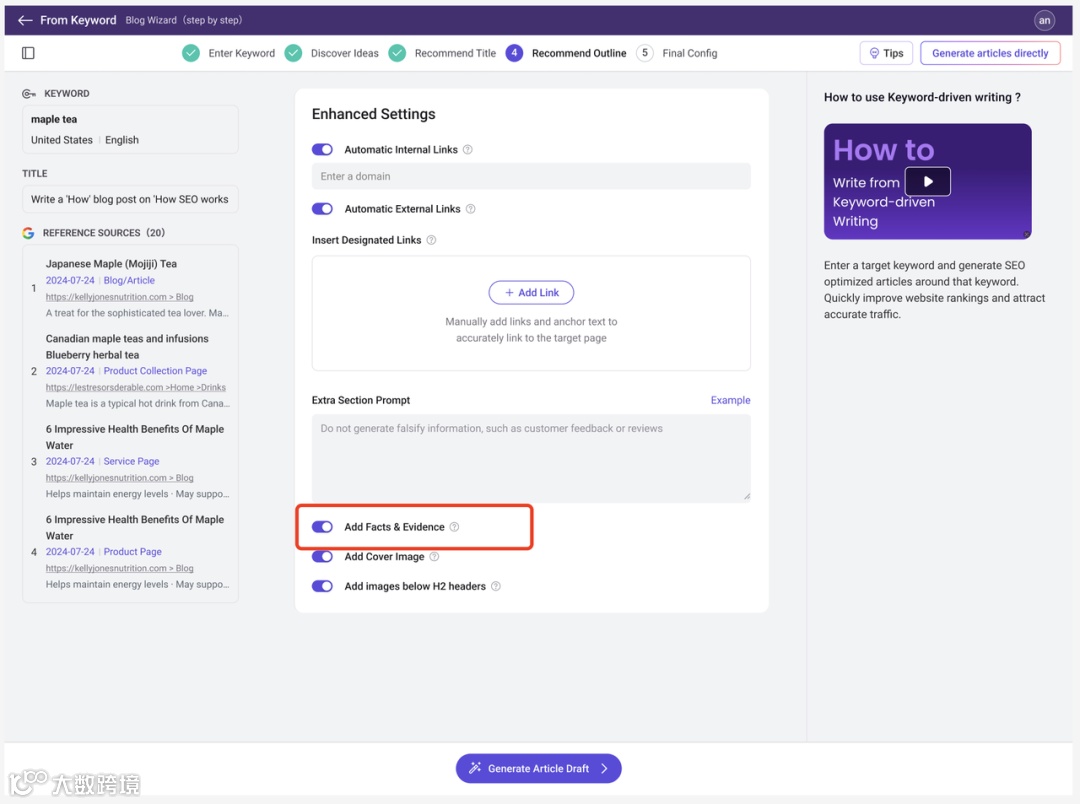The image size is (1080, 804).
Task: Click the Recommend Title completed step checkmark
Action: [397, 53]
